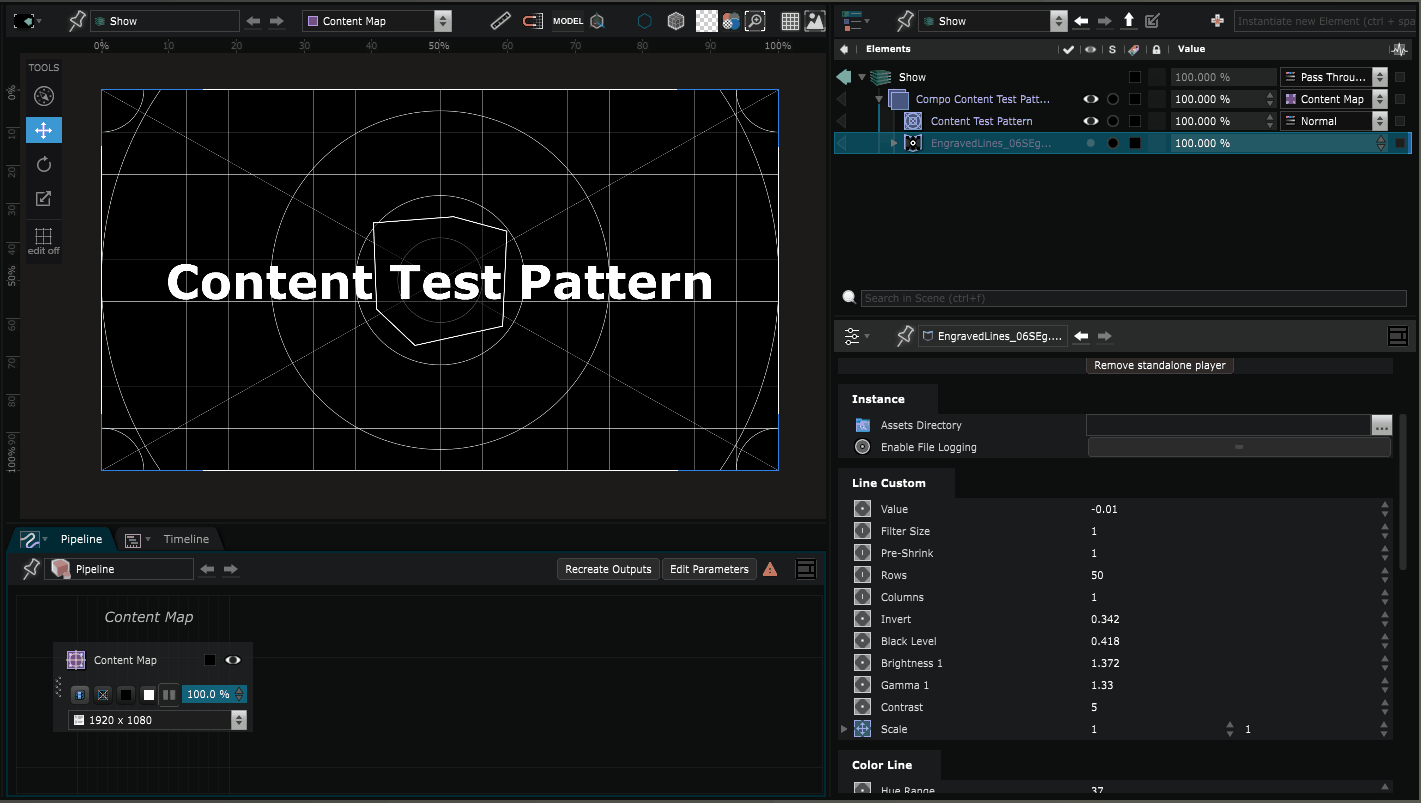Click the parameter editor layout icon

[1398, 336]
